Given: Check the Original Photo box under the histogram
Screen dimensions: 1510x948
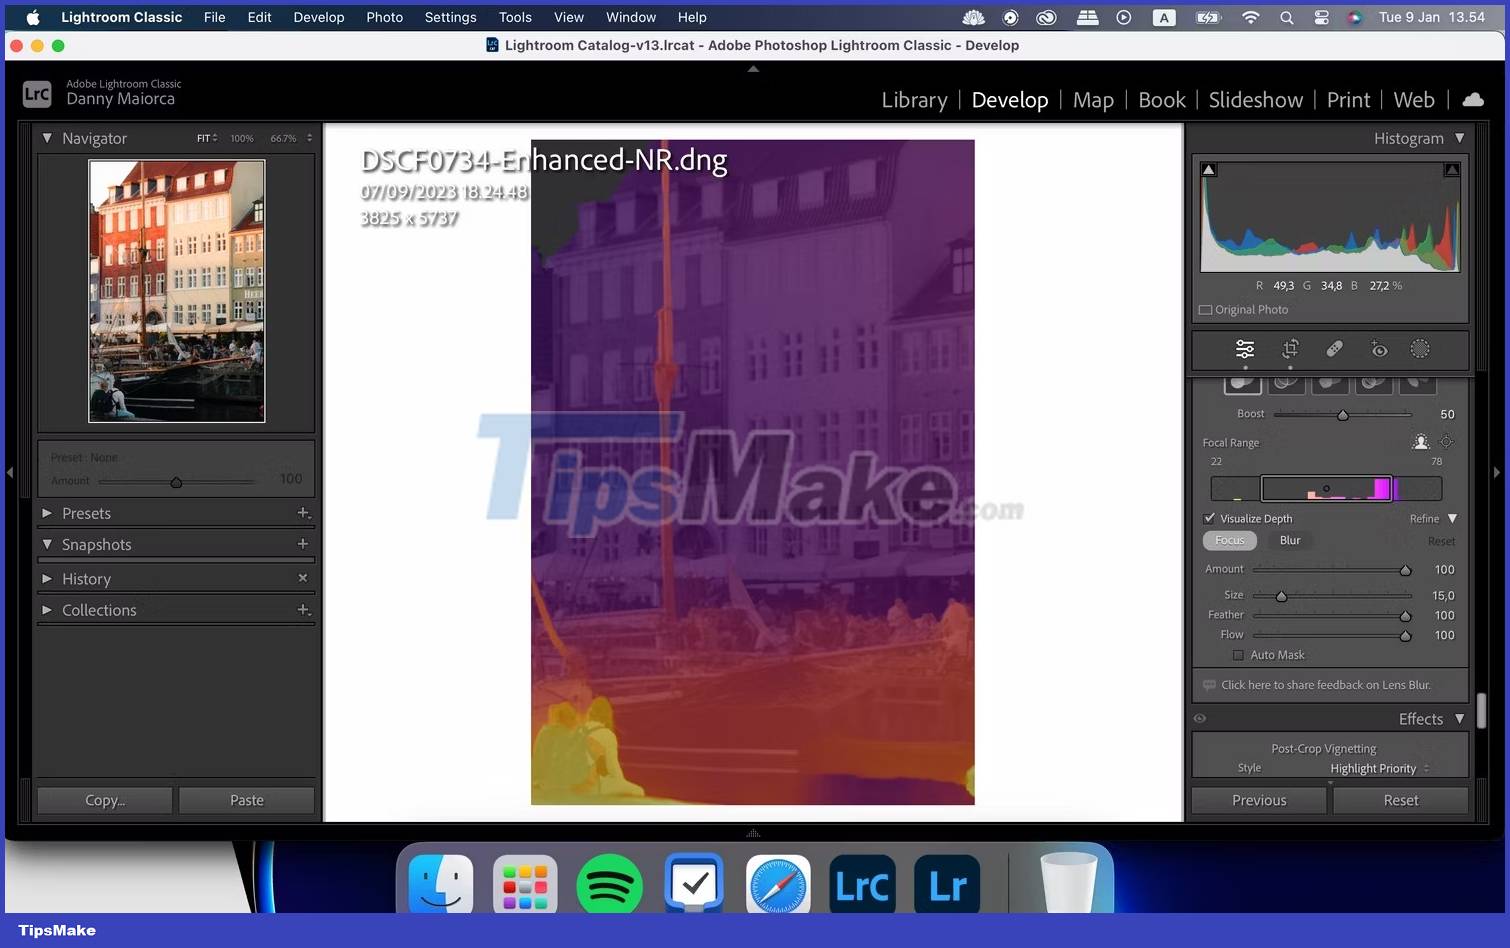Looking at the screenshot, I should 1206,310.
